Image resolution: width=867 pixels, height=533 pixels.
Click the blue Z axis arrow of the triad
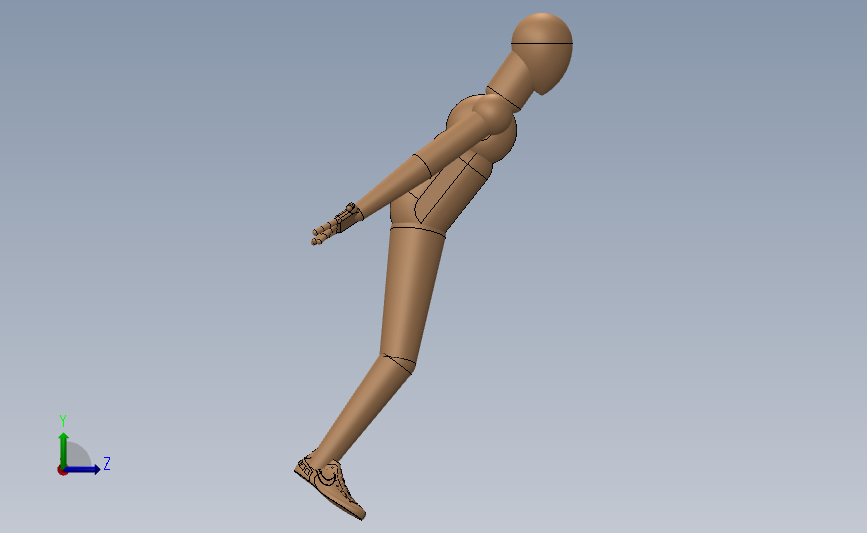(x=83, y=469)
